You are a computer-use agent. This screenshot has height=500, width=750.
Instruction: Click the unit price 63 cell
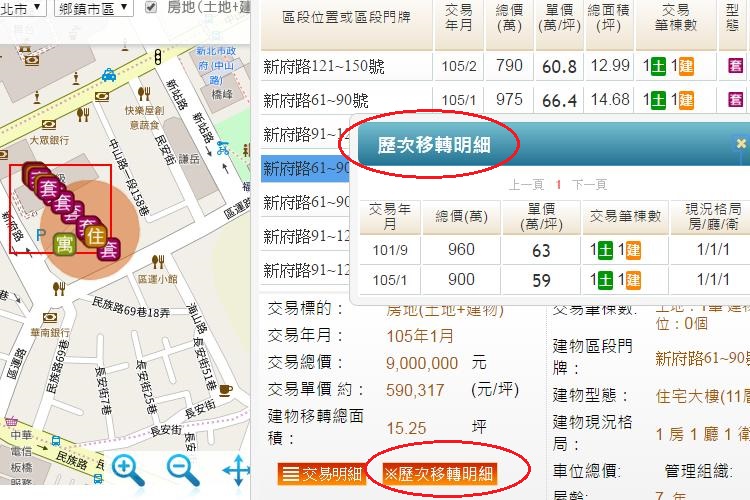[541, 251]
